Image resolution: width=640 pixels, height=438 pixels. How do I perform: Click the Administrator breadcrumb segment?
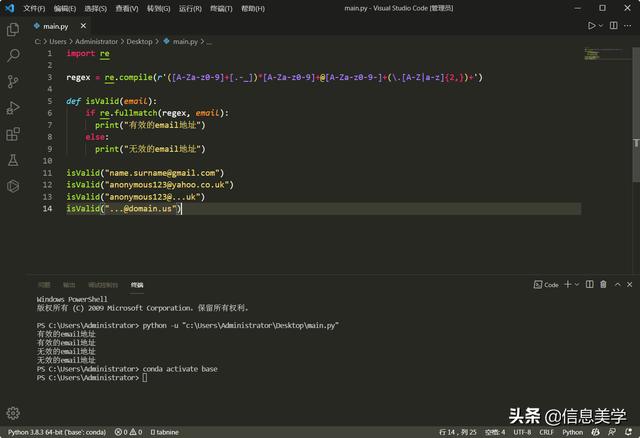point(96,41)
